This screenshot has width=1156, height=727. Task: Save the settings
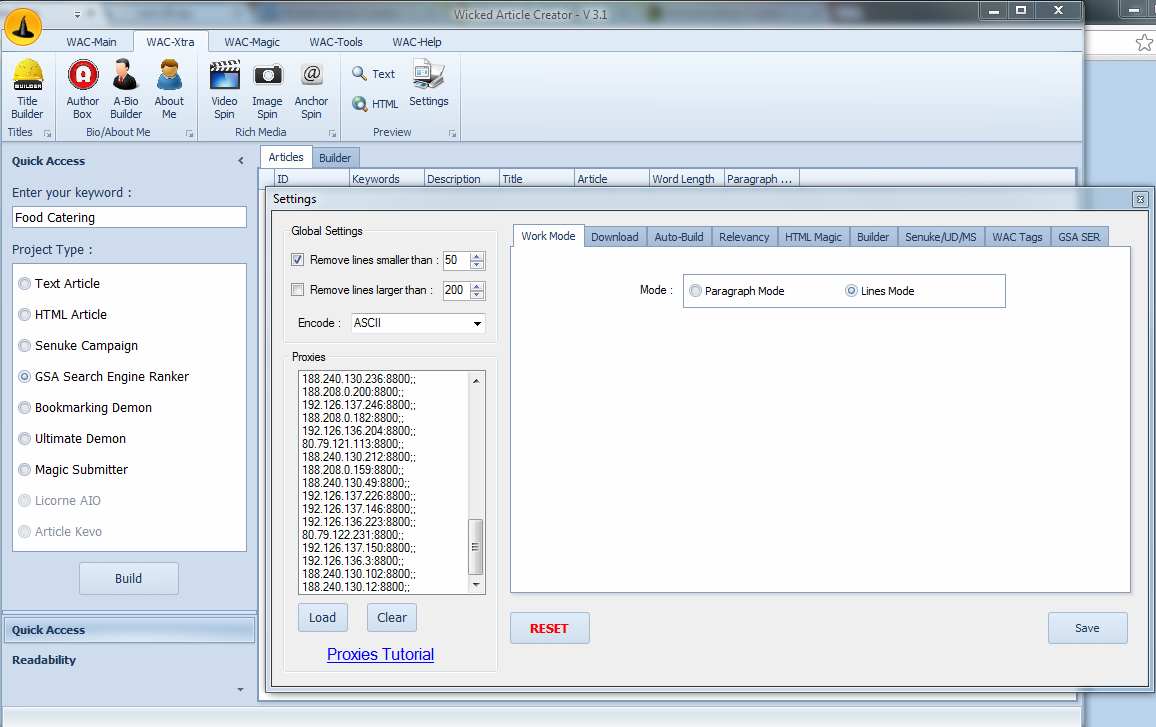coord(1087,628)
